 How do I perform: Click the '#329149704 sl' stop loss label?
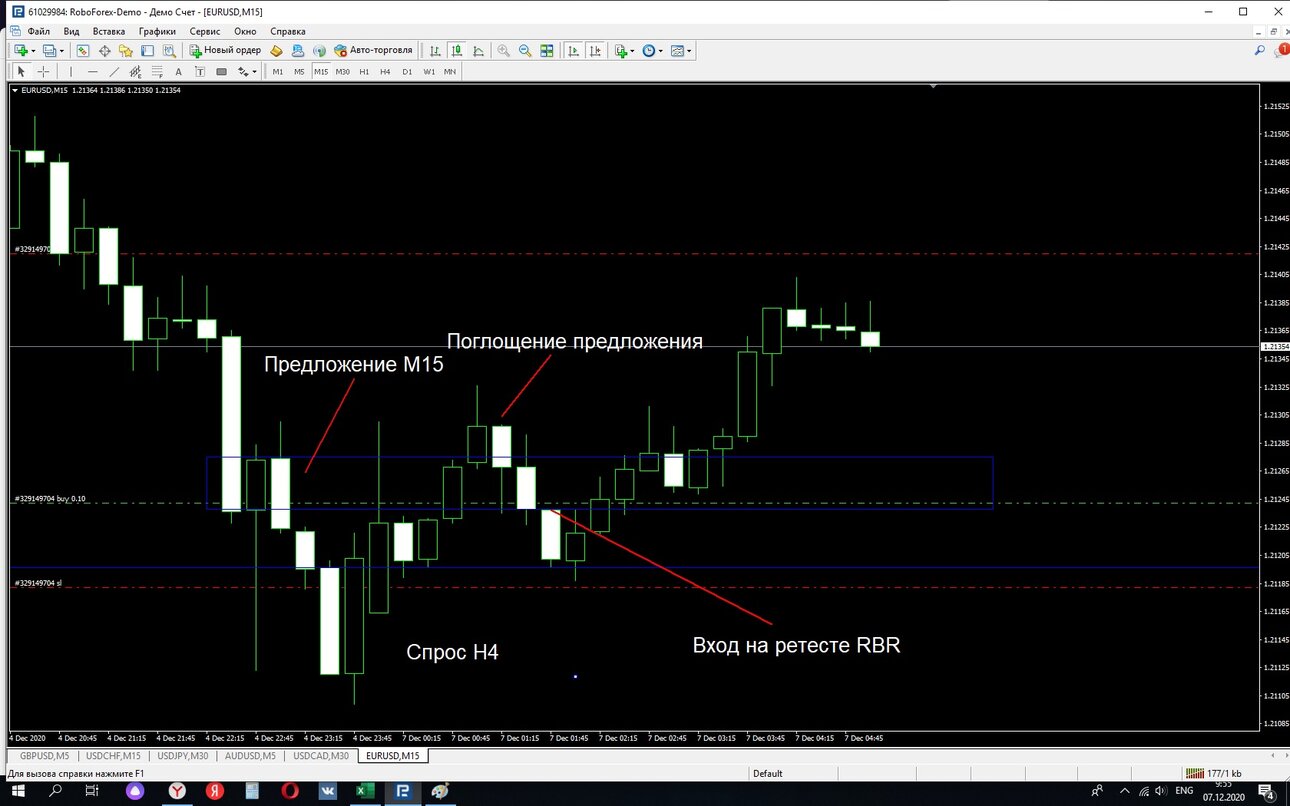click(x=38, y=582)
